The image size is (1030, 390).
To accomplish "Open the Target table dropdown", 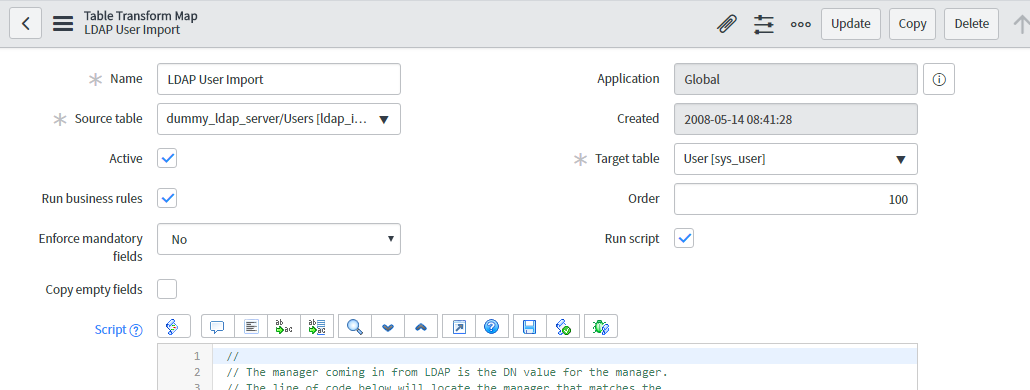I will point(795,159).
